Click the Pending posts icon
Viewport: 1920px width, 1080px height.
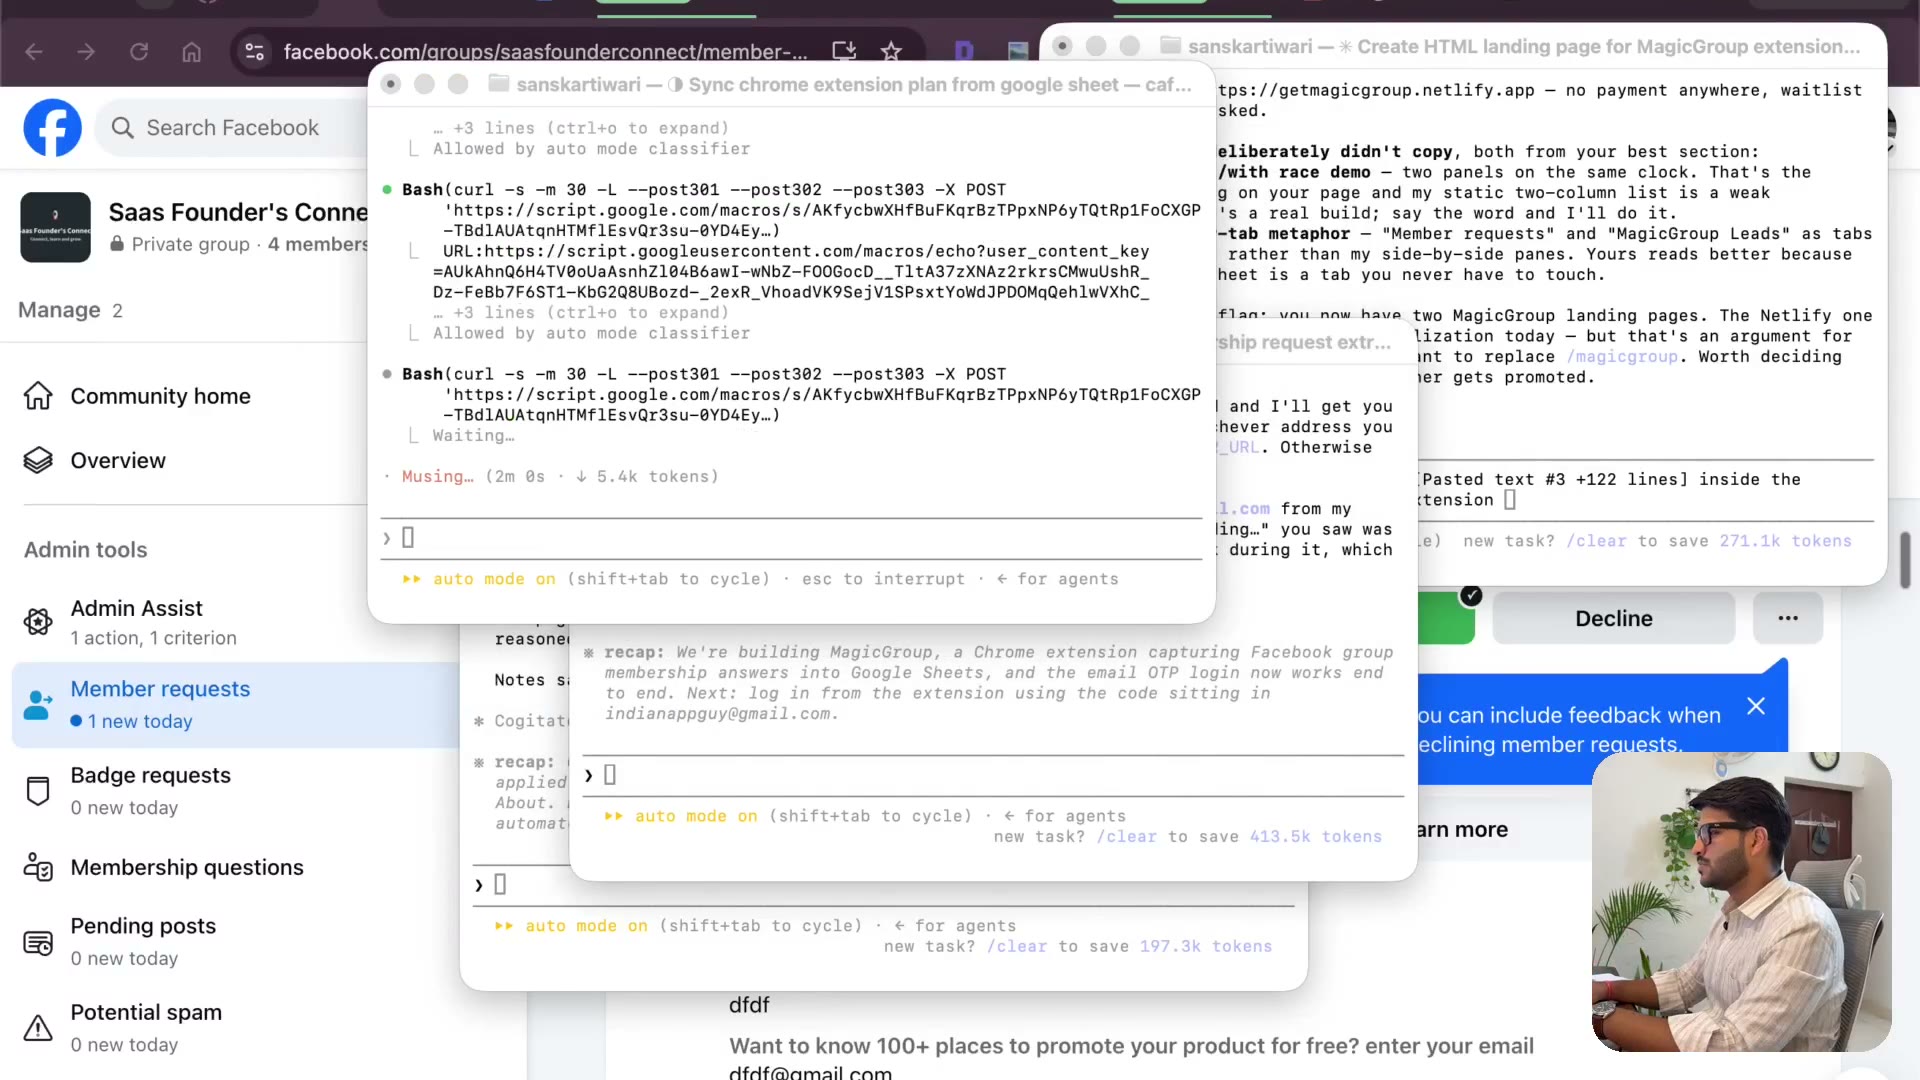click(x=38, y=942)
